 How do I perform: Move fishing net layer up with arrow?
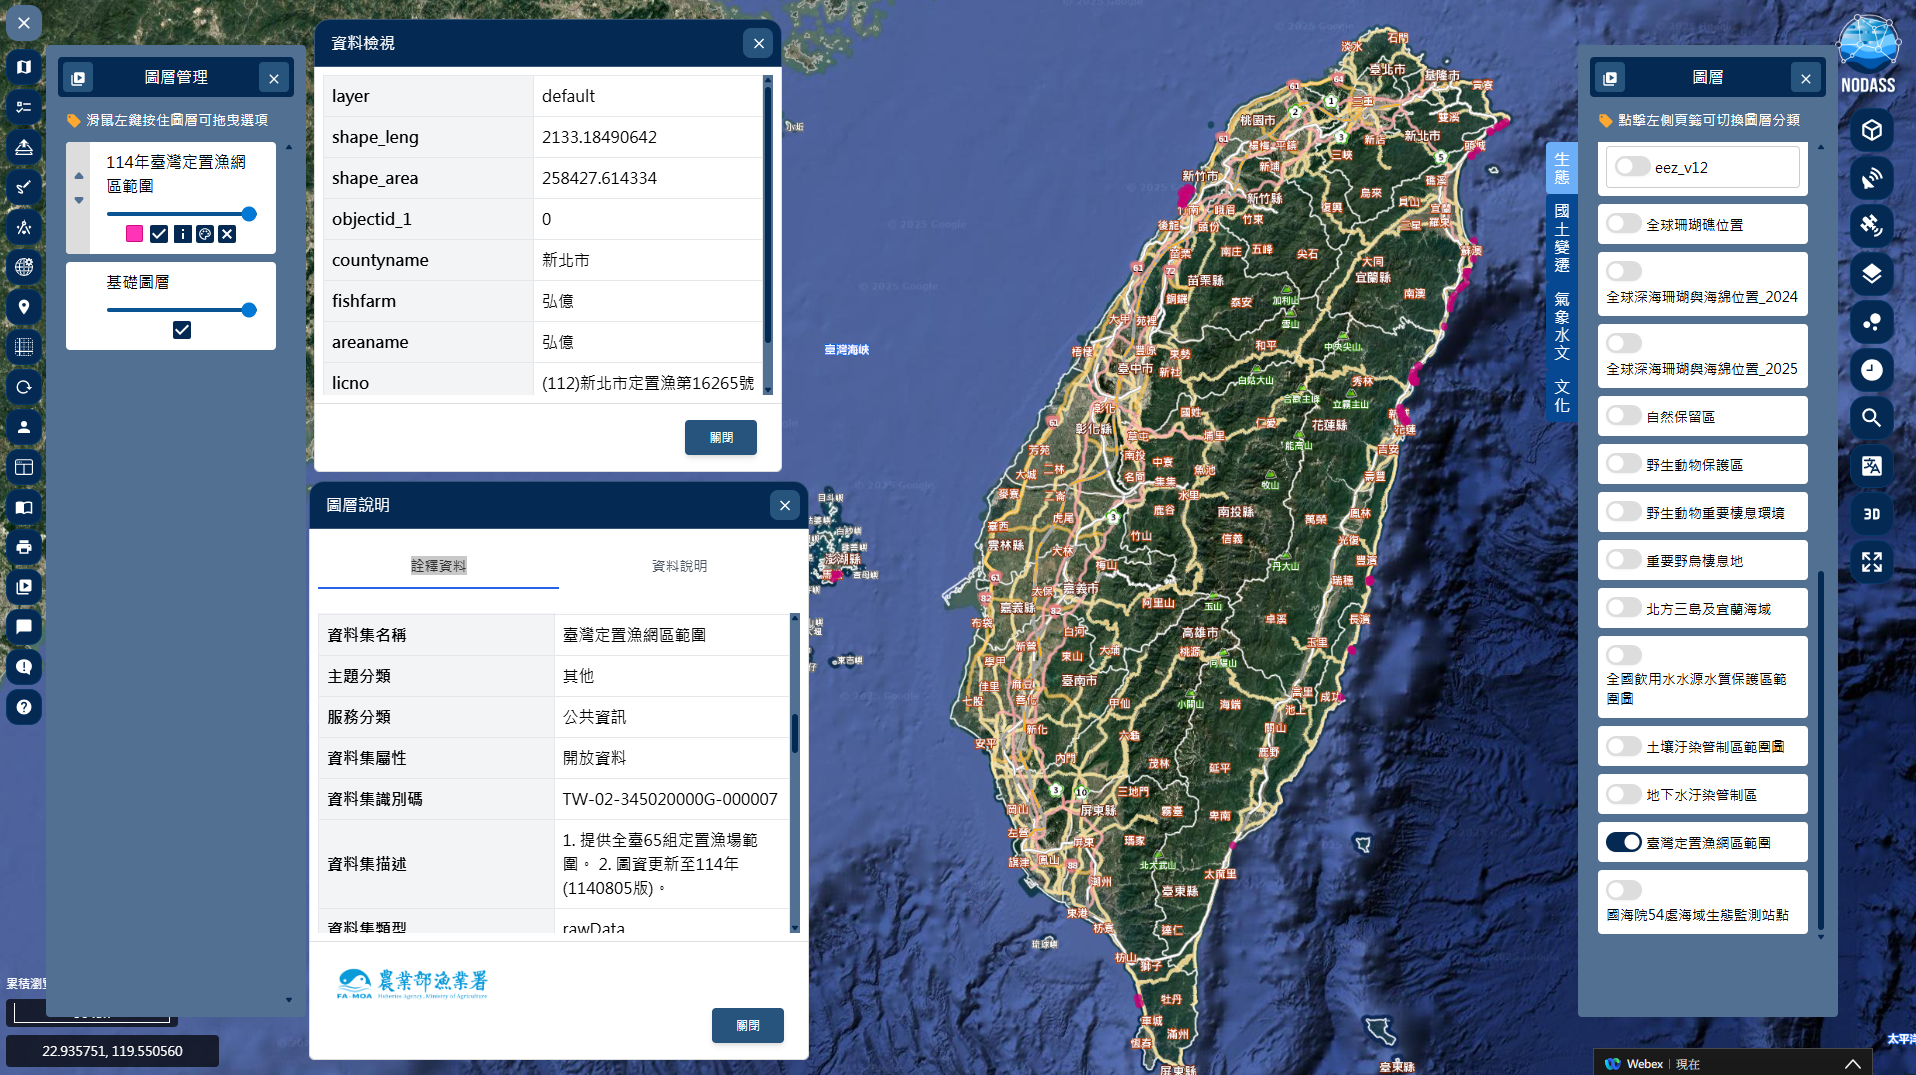tap(79, 176)
